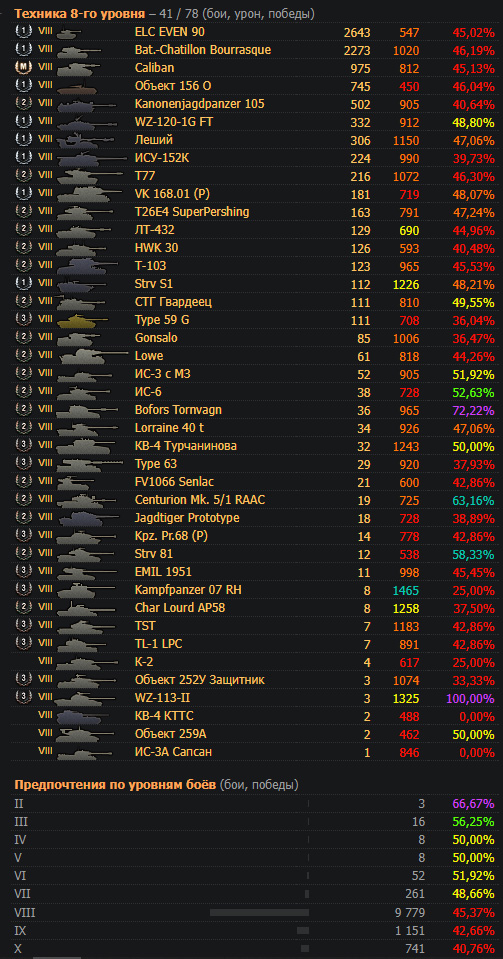Select the T26E4 SuperPershing tank name
The image size is (503, 959).
click(x=192, y=212)
